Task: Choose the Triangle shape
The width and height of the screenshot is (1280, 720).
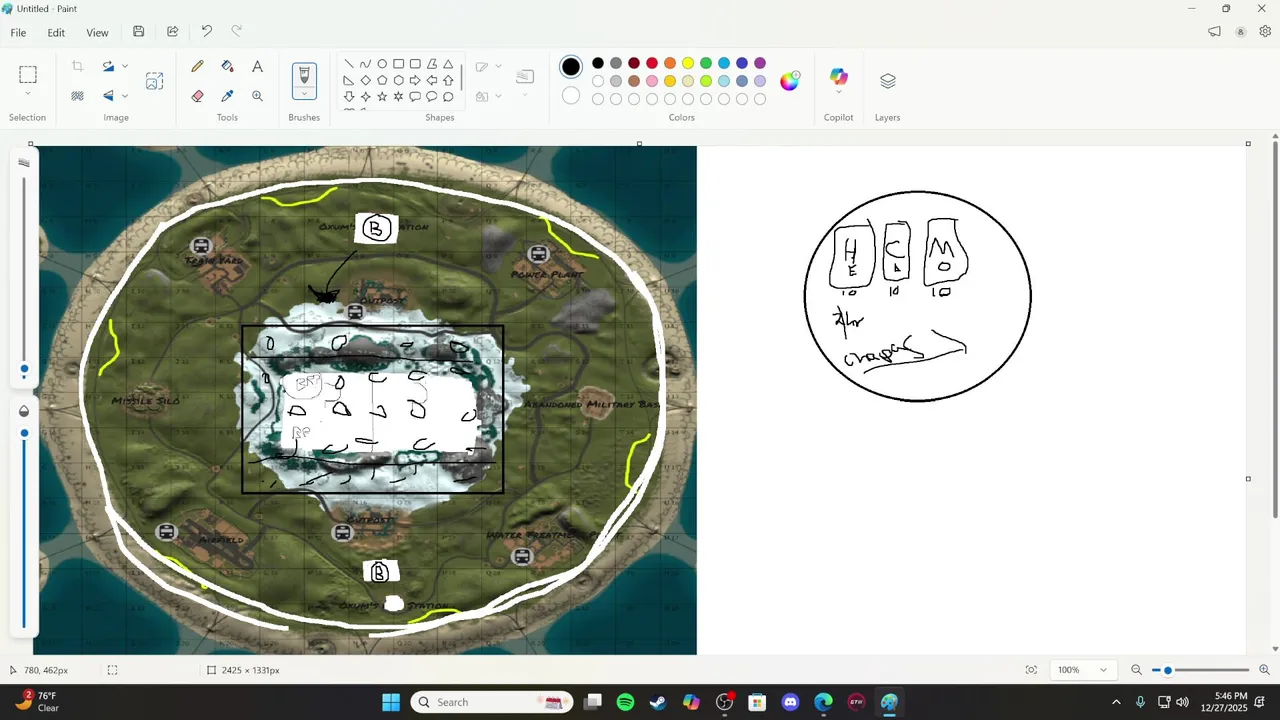Action: click(x=448, y=64)
